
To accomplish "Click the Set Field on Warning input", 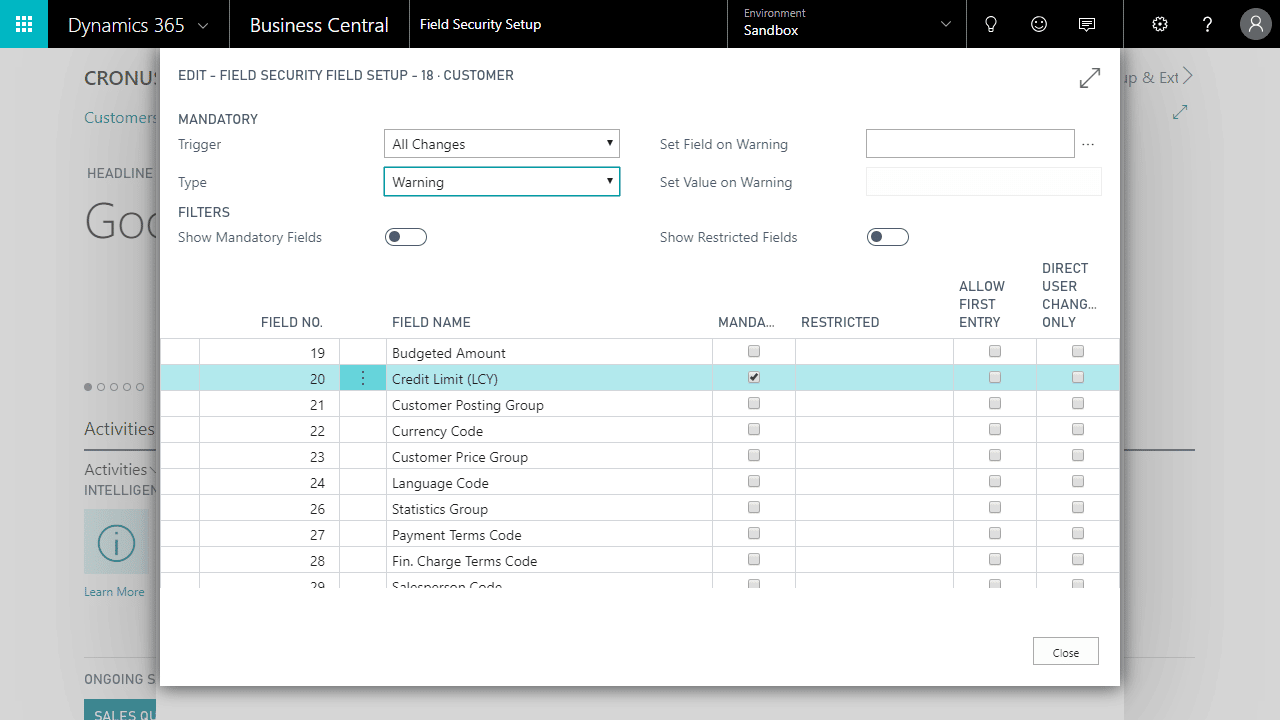I will click(970, 144).
